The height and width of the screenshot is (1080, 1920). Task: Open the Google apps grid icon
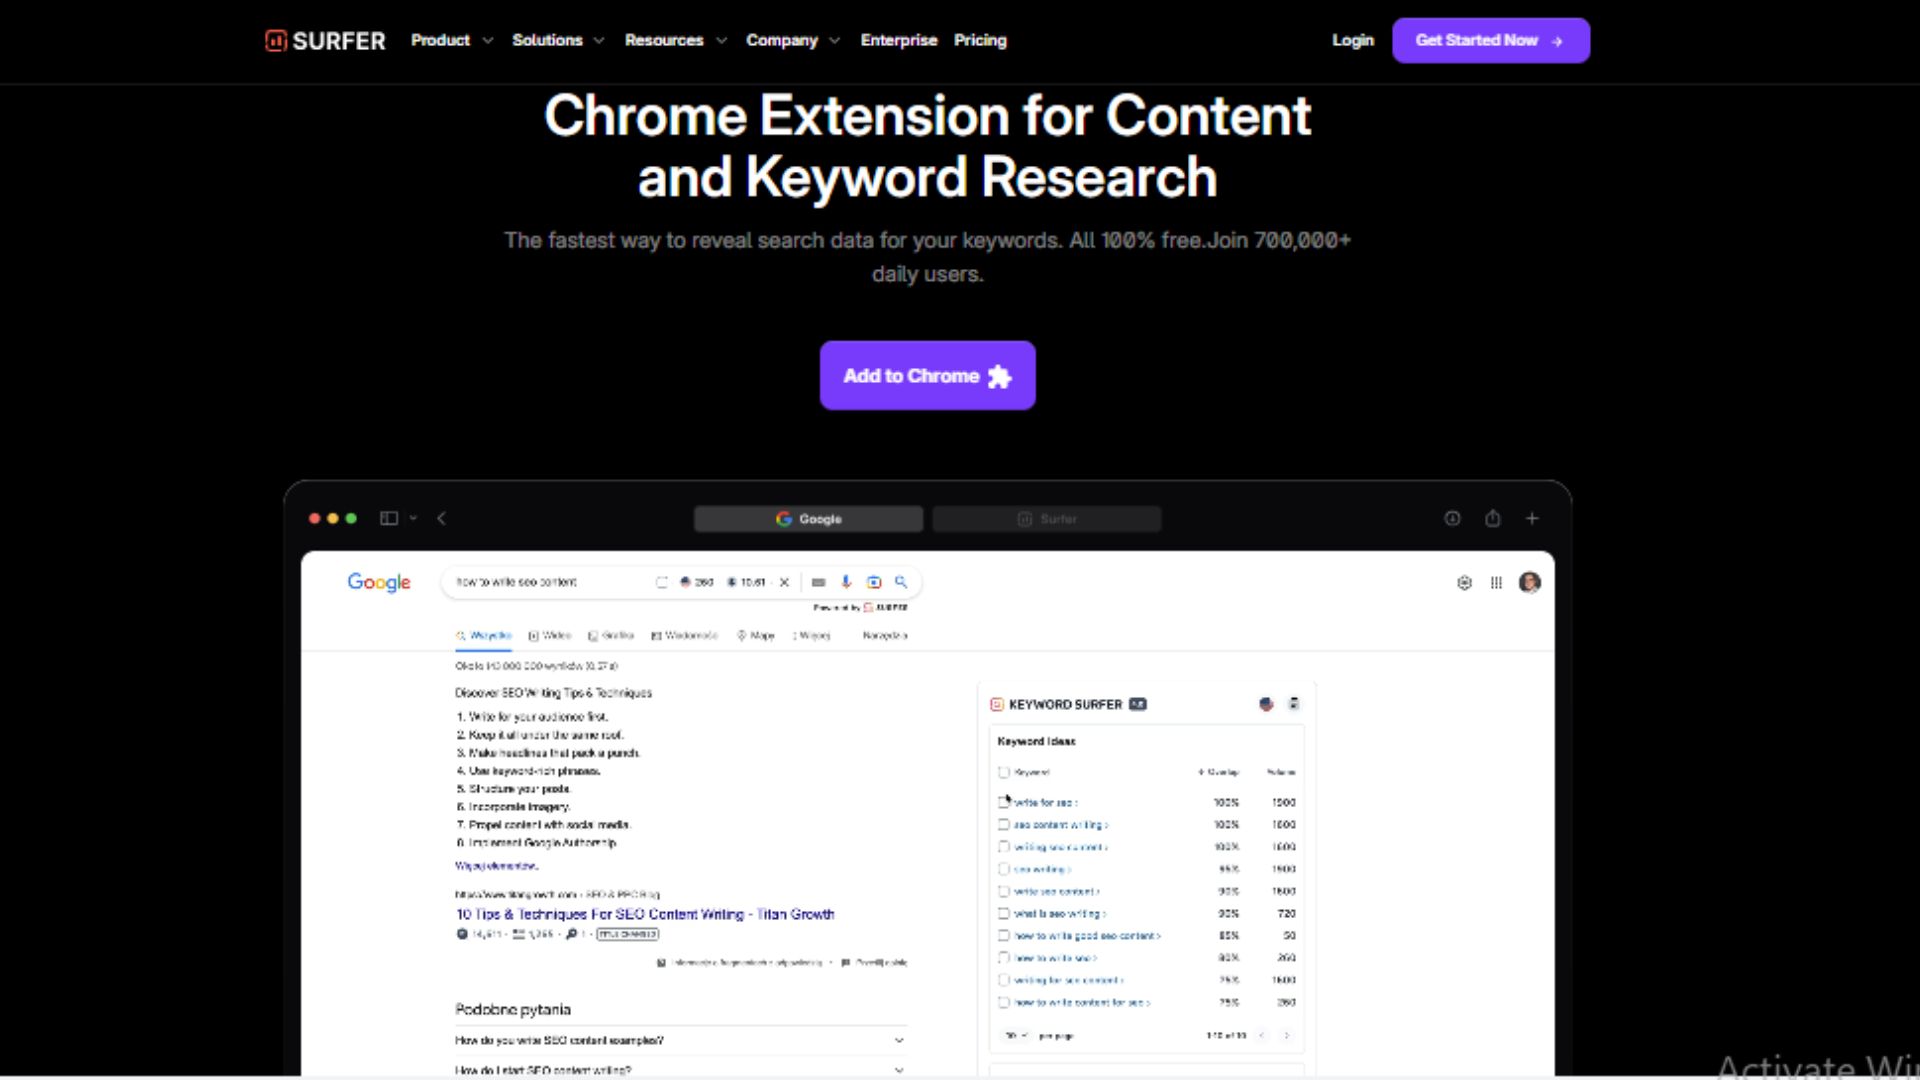point(1496,583)
